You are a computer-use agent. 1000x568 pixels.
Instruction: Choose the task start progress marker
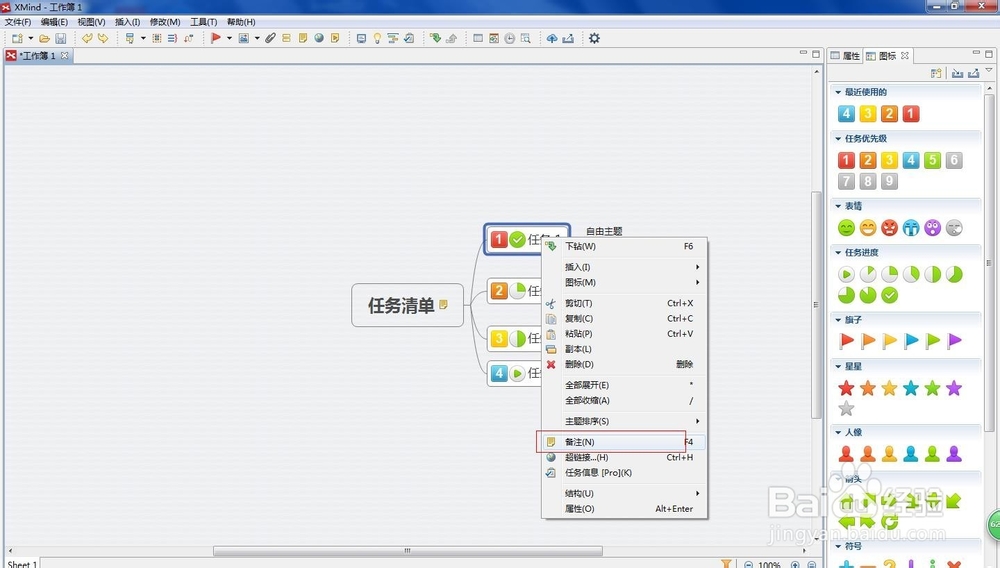tap(846, 274)
